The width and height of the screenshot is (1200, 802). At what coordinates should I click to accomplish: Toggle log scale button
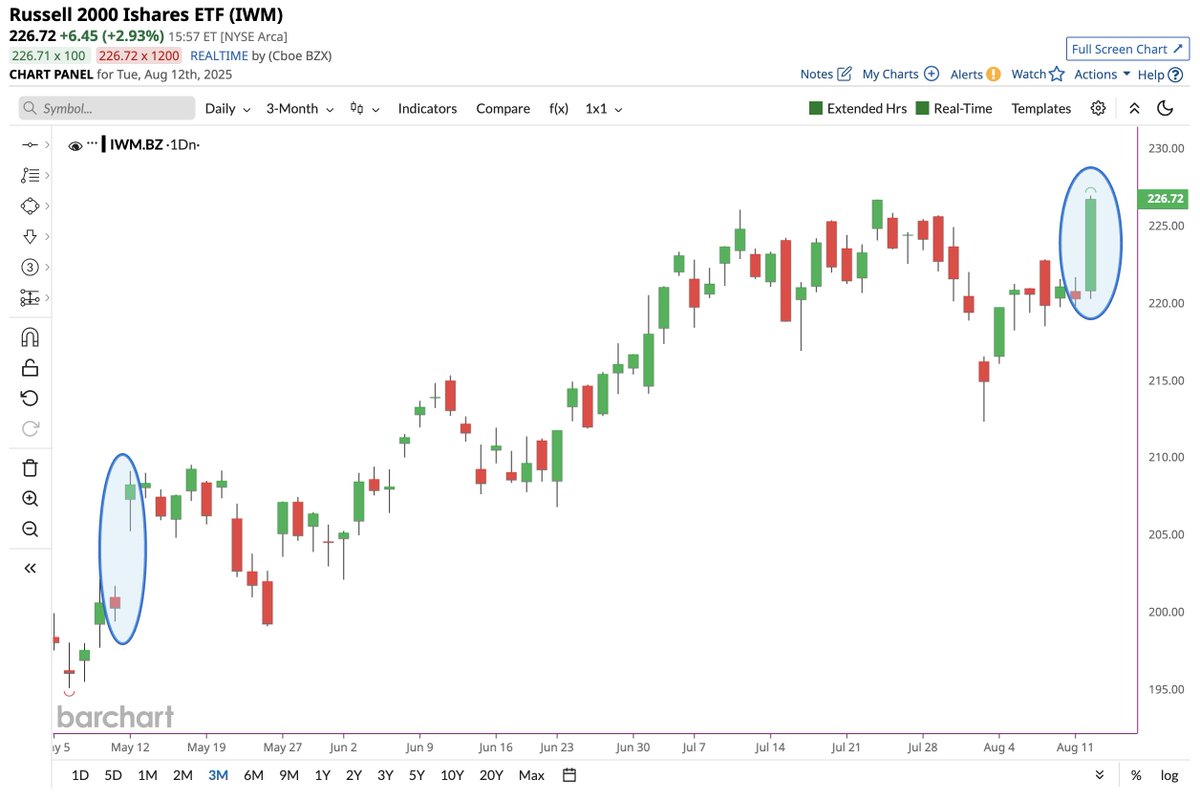[x=1169, y=775]
